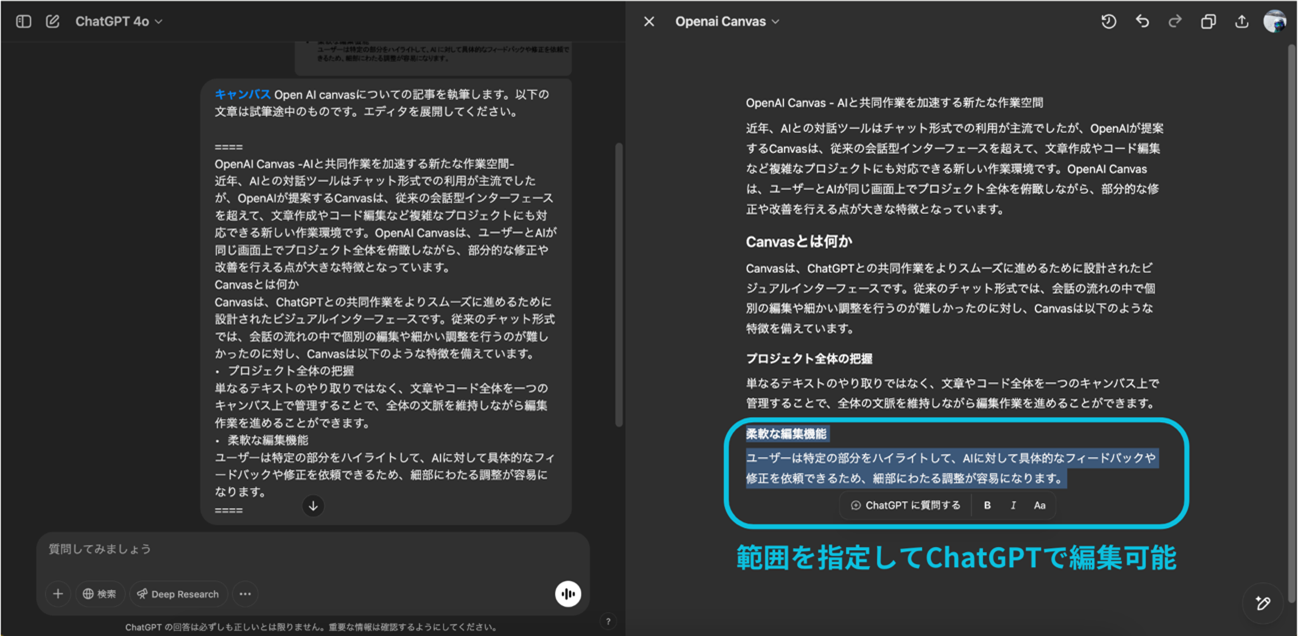
Task: Open the ChatGPT 4o model dropdown
Action: coord(119,21)
